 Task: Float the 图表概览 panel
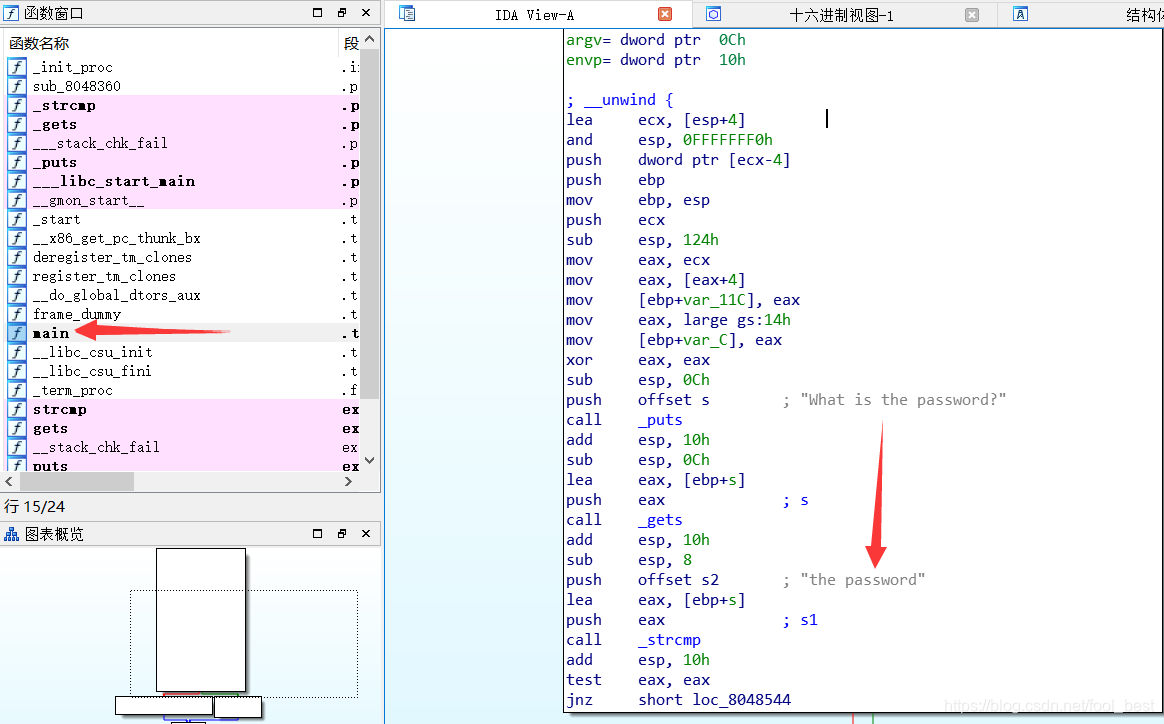pyautogui.click(x=341, y=533)
